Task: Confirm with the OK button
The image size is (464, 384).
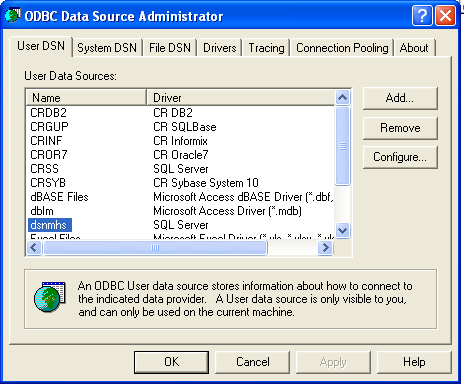Action: [x=171, y=362]
